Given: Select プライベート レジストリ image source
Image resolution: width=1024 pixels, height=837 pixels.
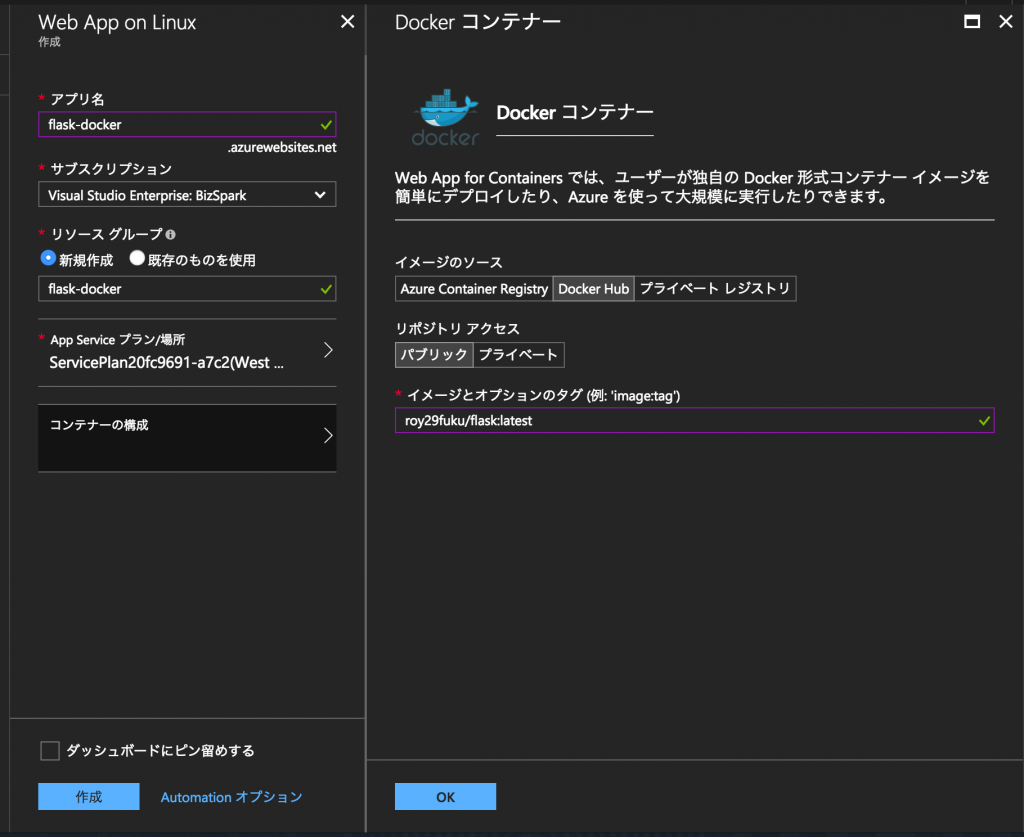Looking at the screenshot, I should 715,289.
